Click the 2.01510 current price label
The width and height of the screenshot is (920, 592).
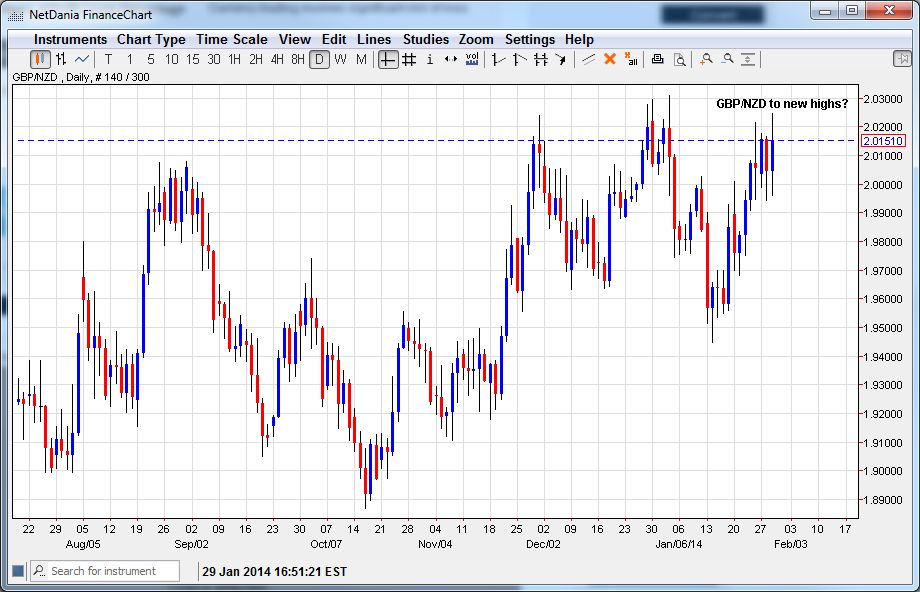883,141
